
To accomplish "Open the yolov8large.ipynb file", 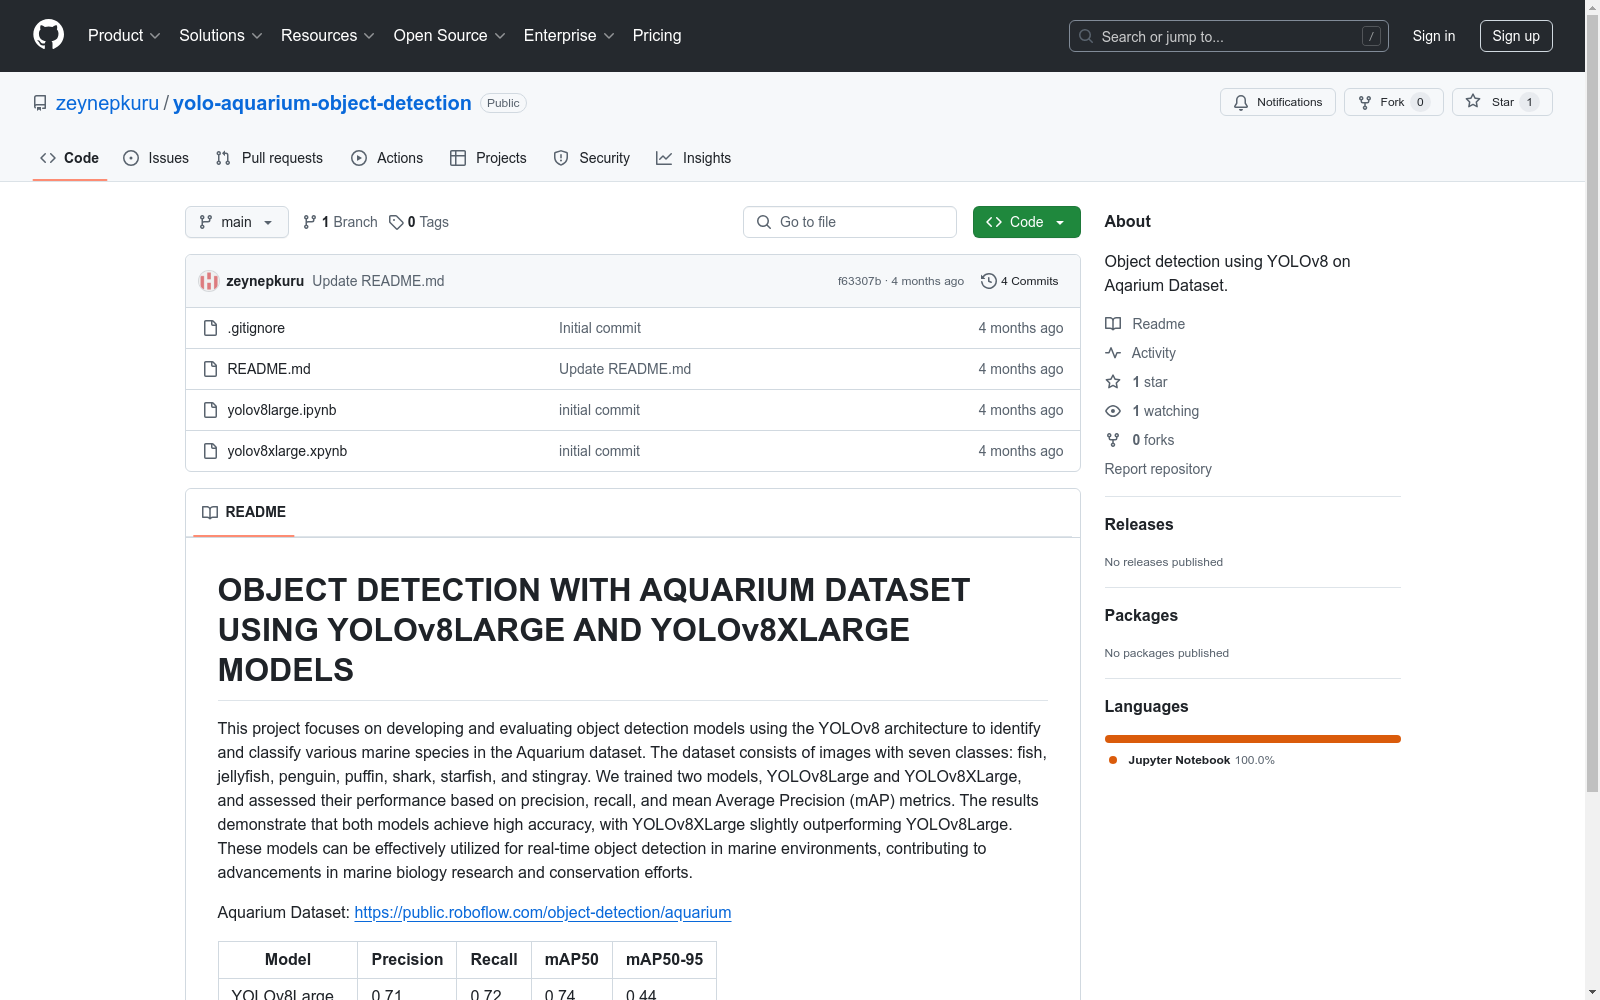I will [x=282, y=410].
